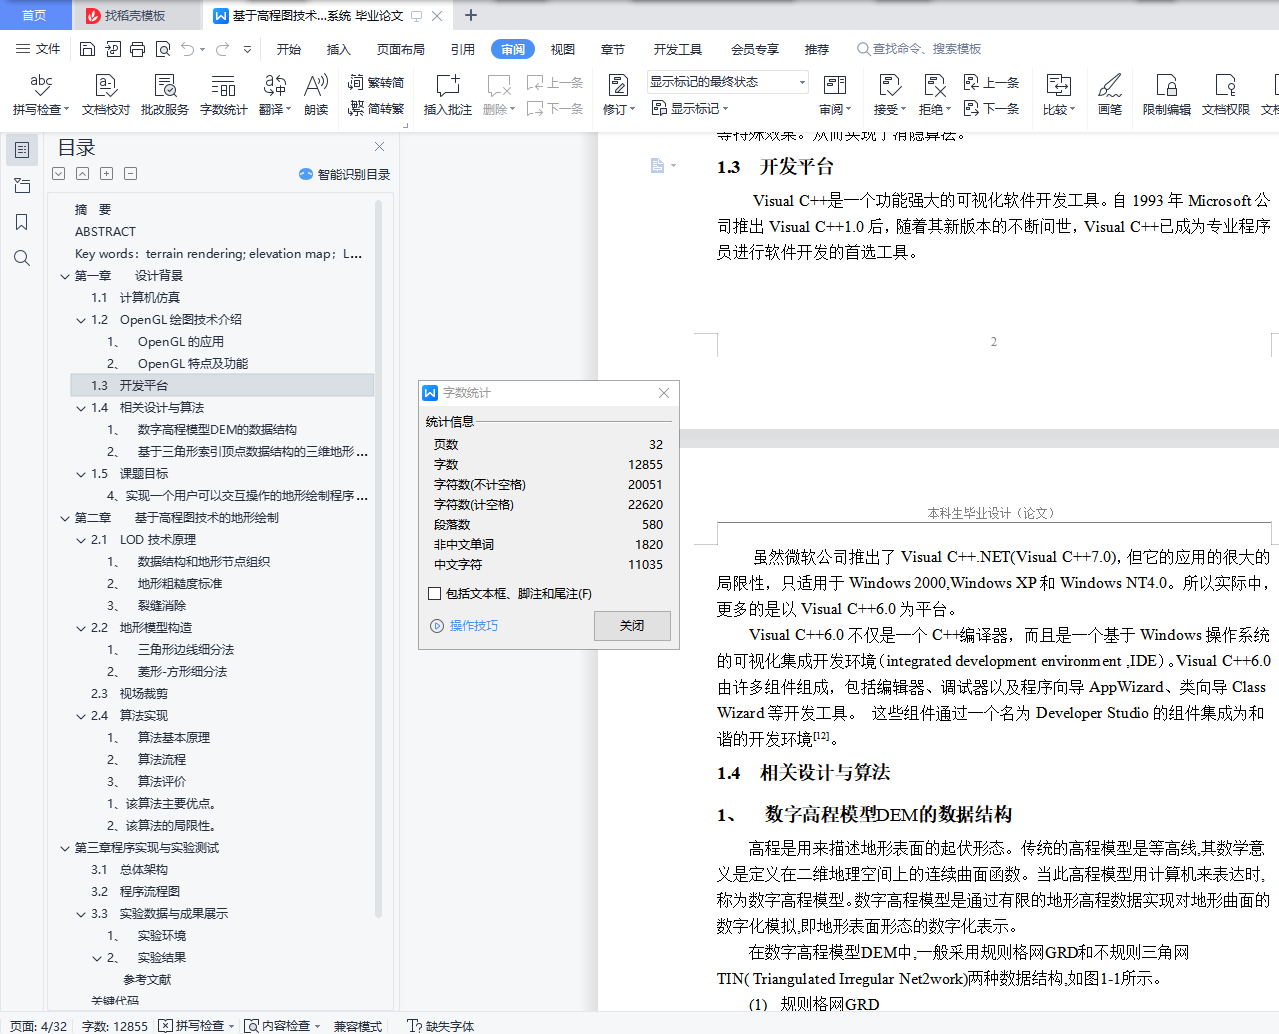
Task: Close the 目录 outline panel
Action: click(x=379, y=147)
